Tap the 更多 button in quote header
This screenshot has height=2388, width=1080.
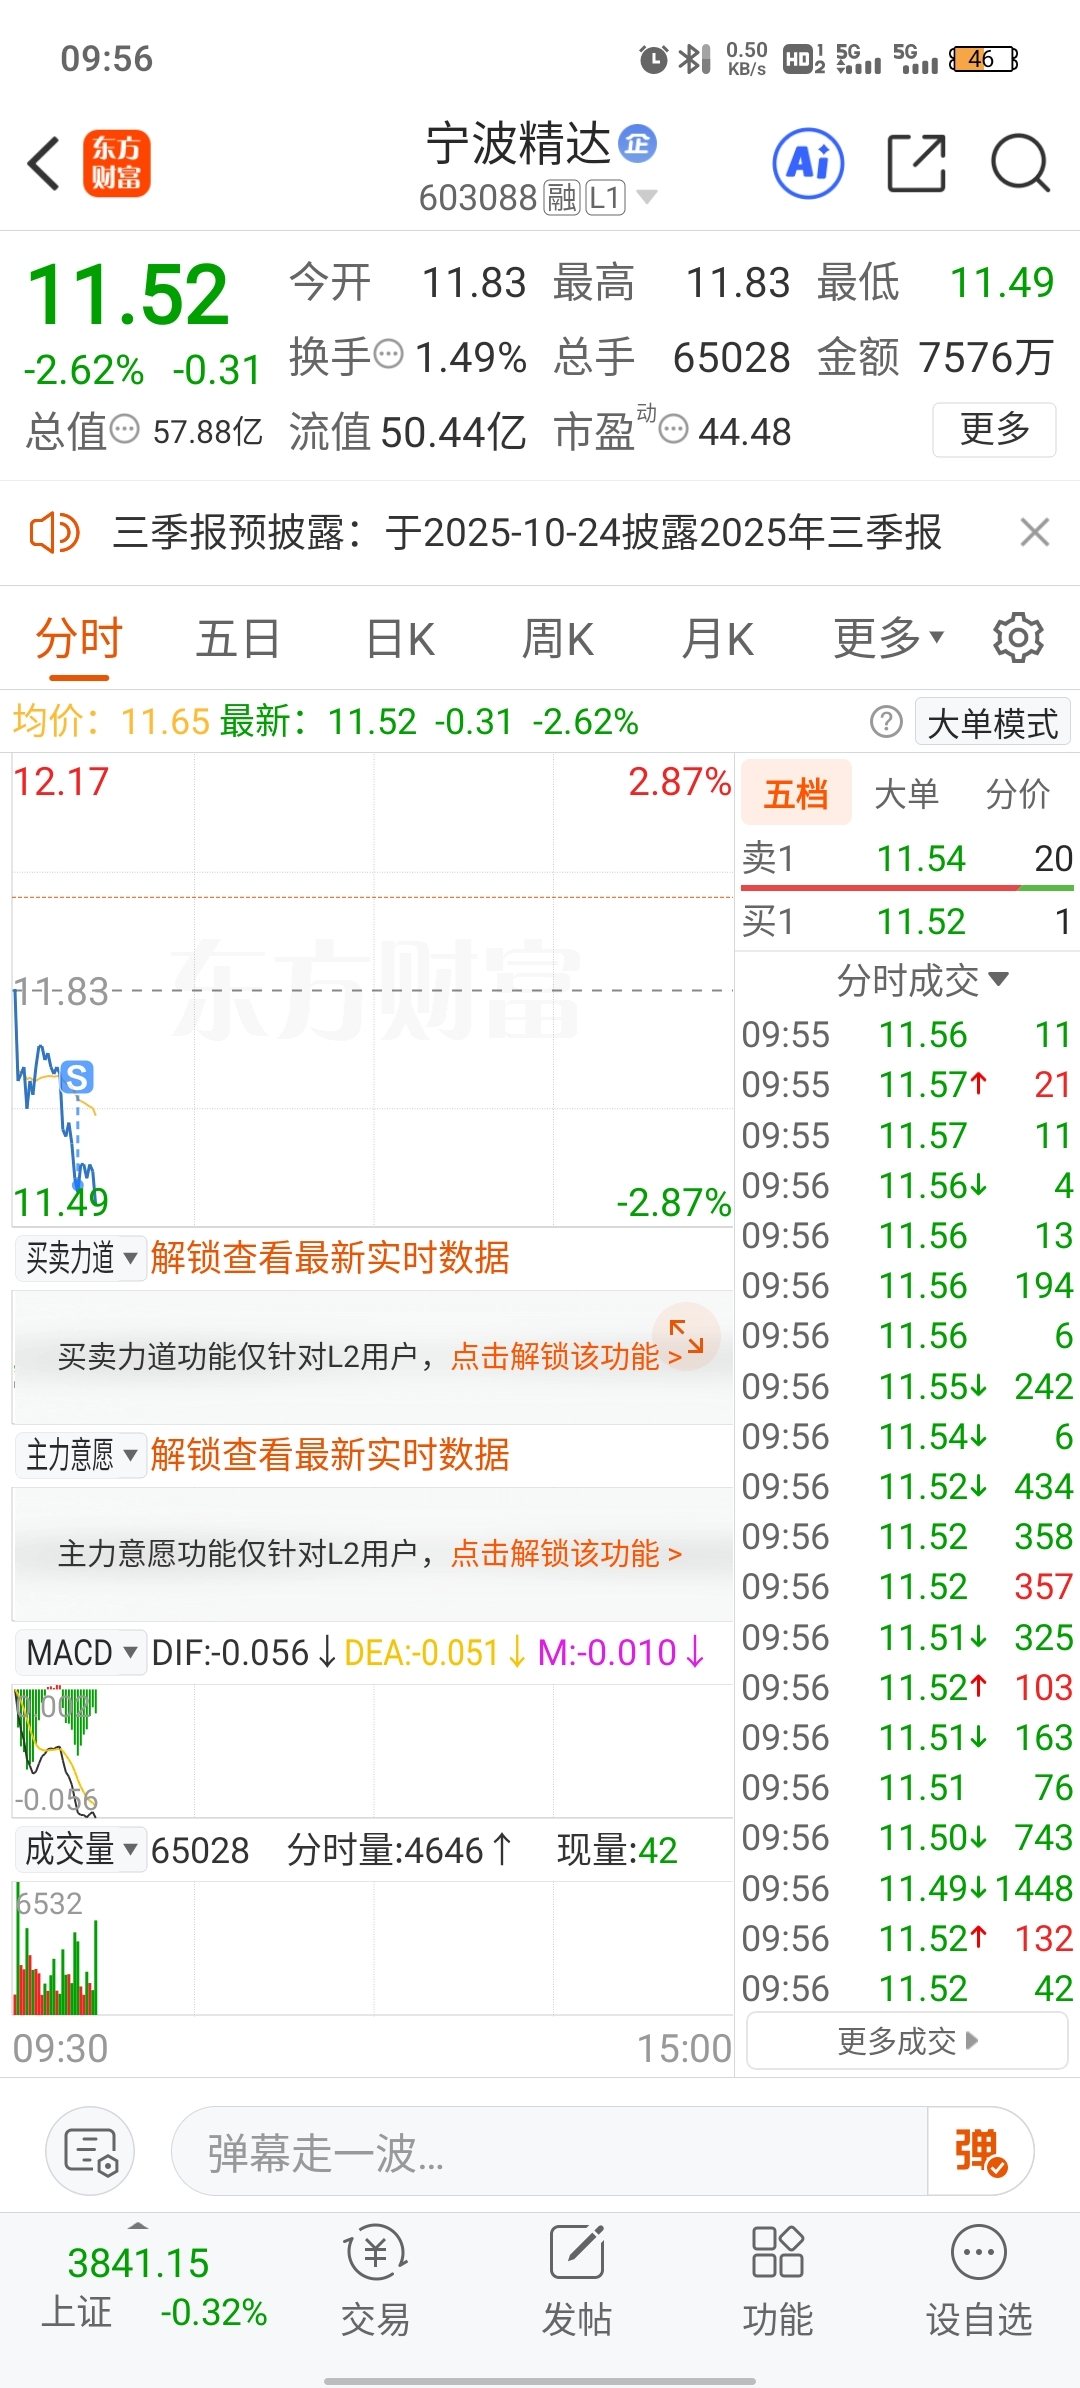coord(994,429)
